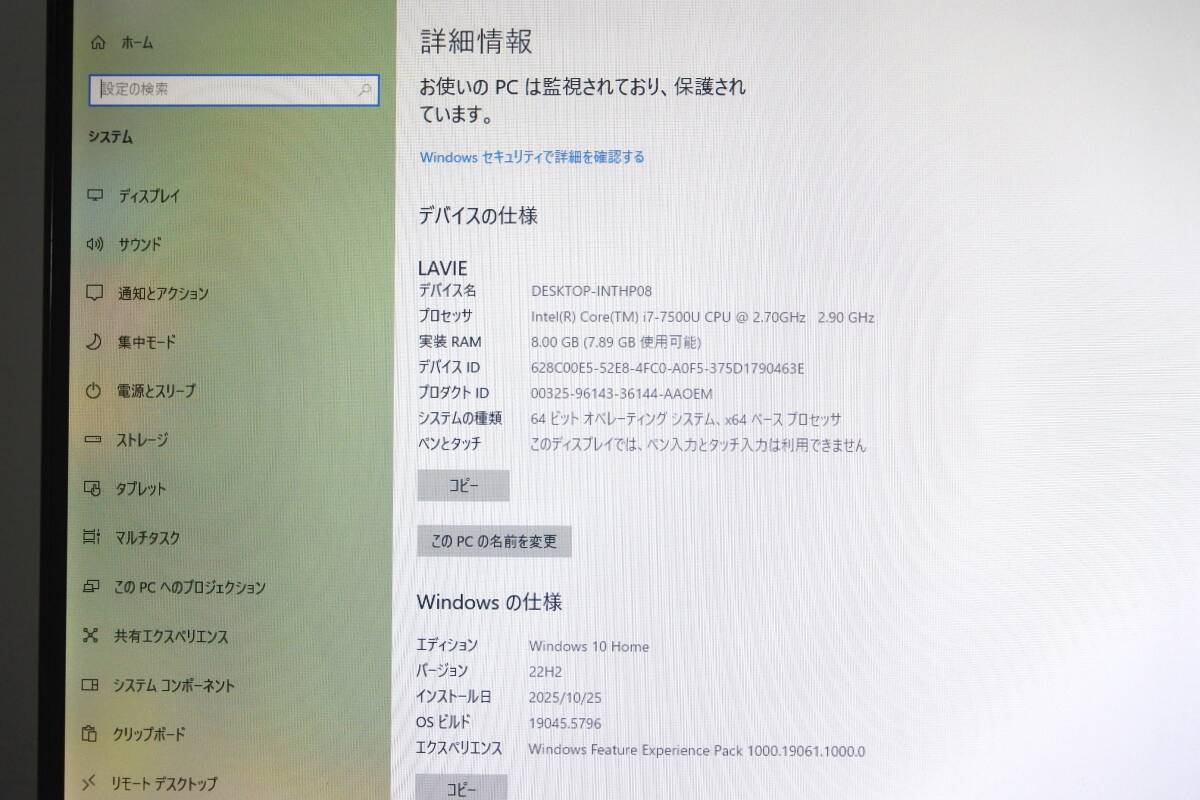Select the 電源とスリープ power icon
The height and width of the screenshot is (800, 1200).
[x=94, y=391]
